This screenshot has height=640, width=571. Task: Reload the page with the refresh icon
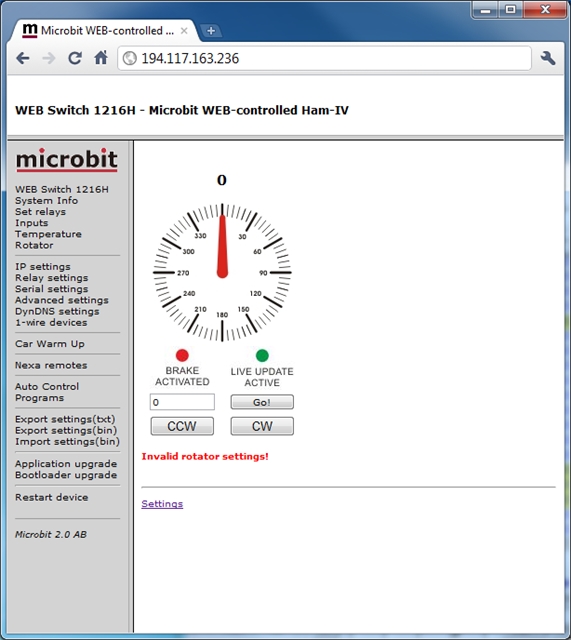tap(75, 58)
